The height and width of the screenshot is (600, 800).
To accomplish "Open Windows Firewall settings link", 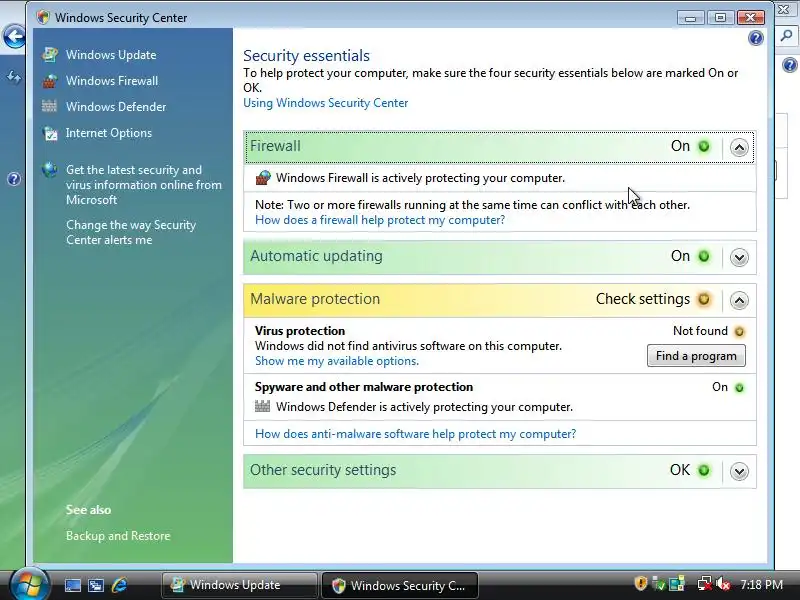I will 112,81.
